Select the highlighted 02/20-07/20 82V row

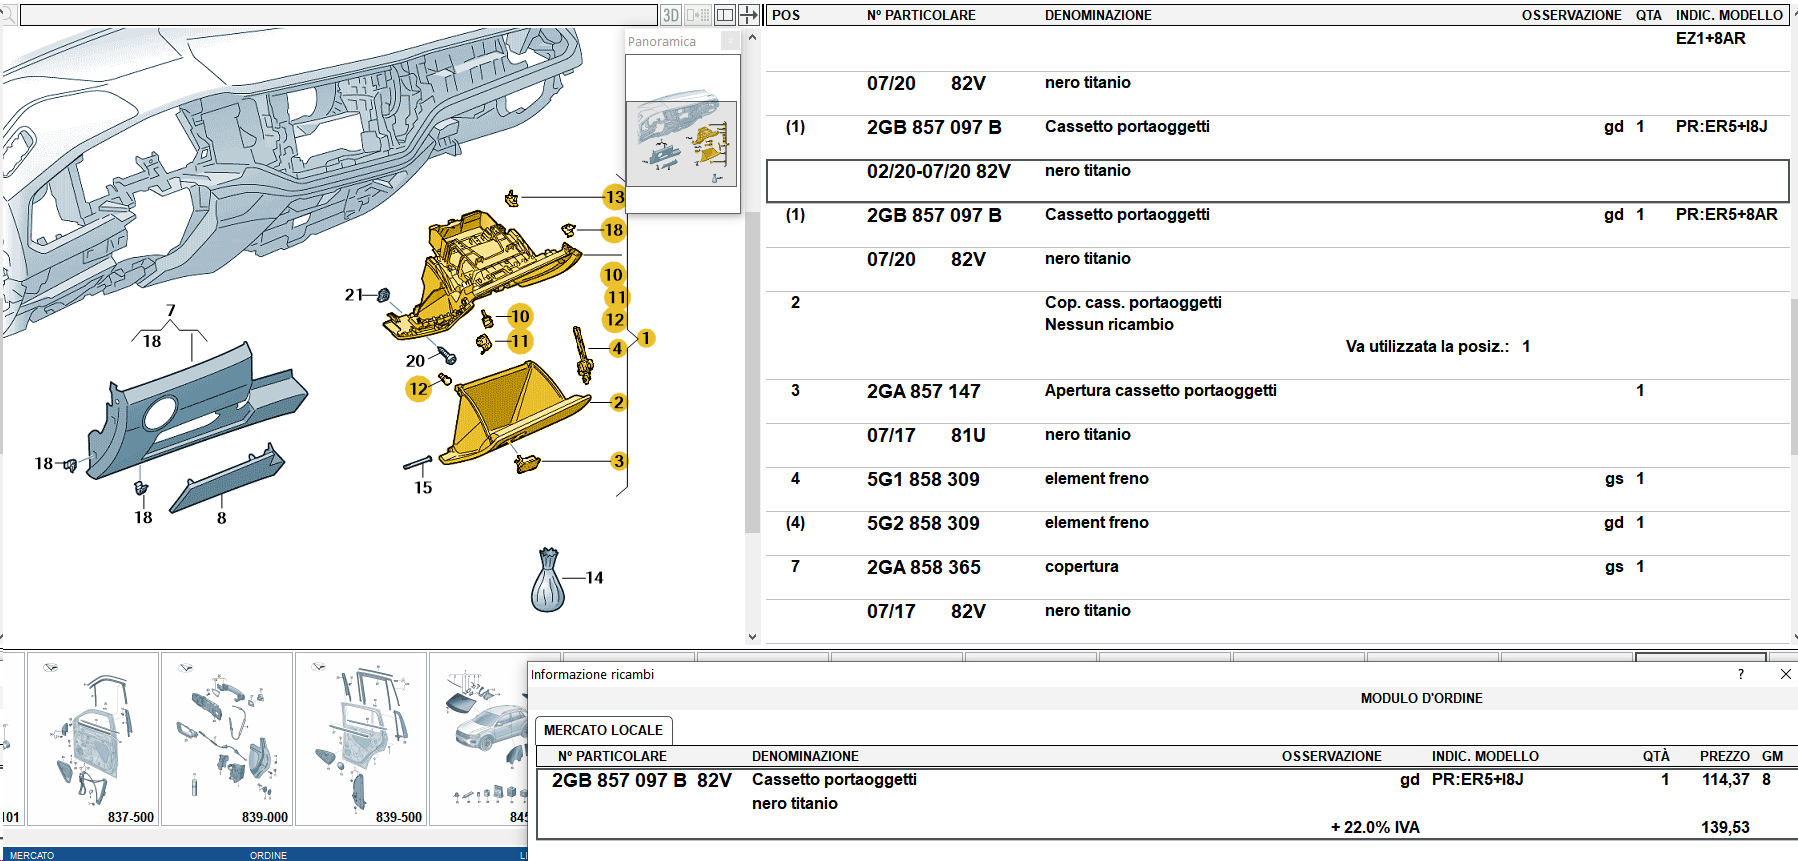1277,181
